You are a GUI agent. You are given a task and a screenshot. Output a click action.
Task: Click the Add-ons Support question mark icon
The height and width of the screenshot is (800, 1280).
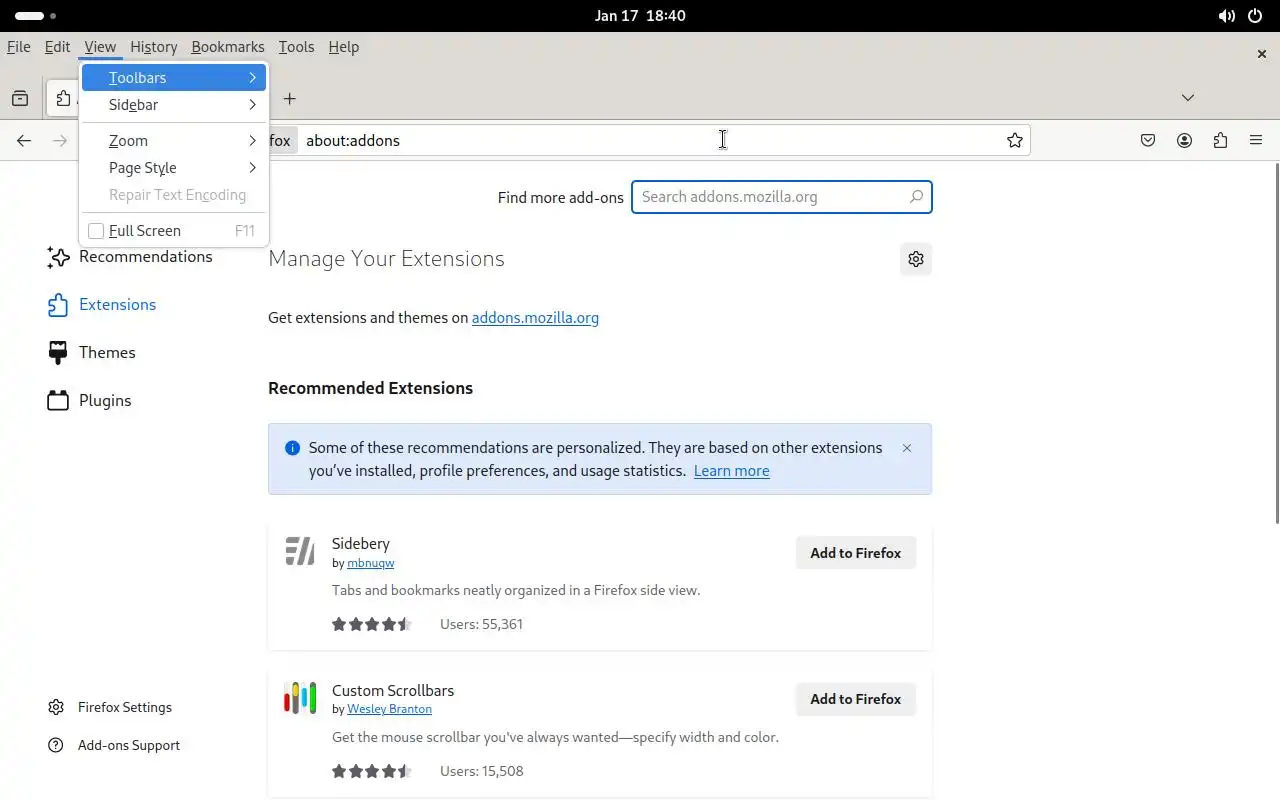[56, 745]
